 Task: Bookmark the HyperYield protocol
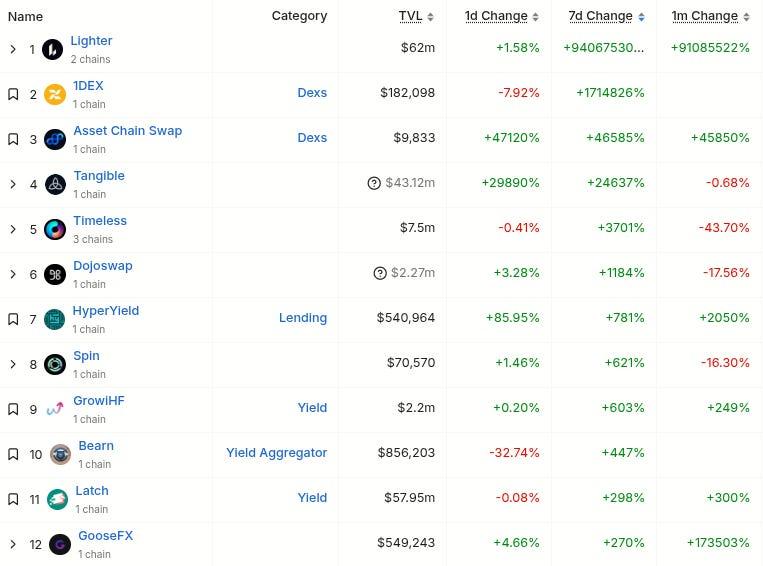tap(13, 319)
